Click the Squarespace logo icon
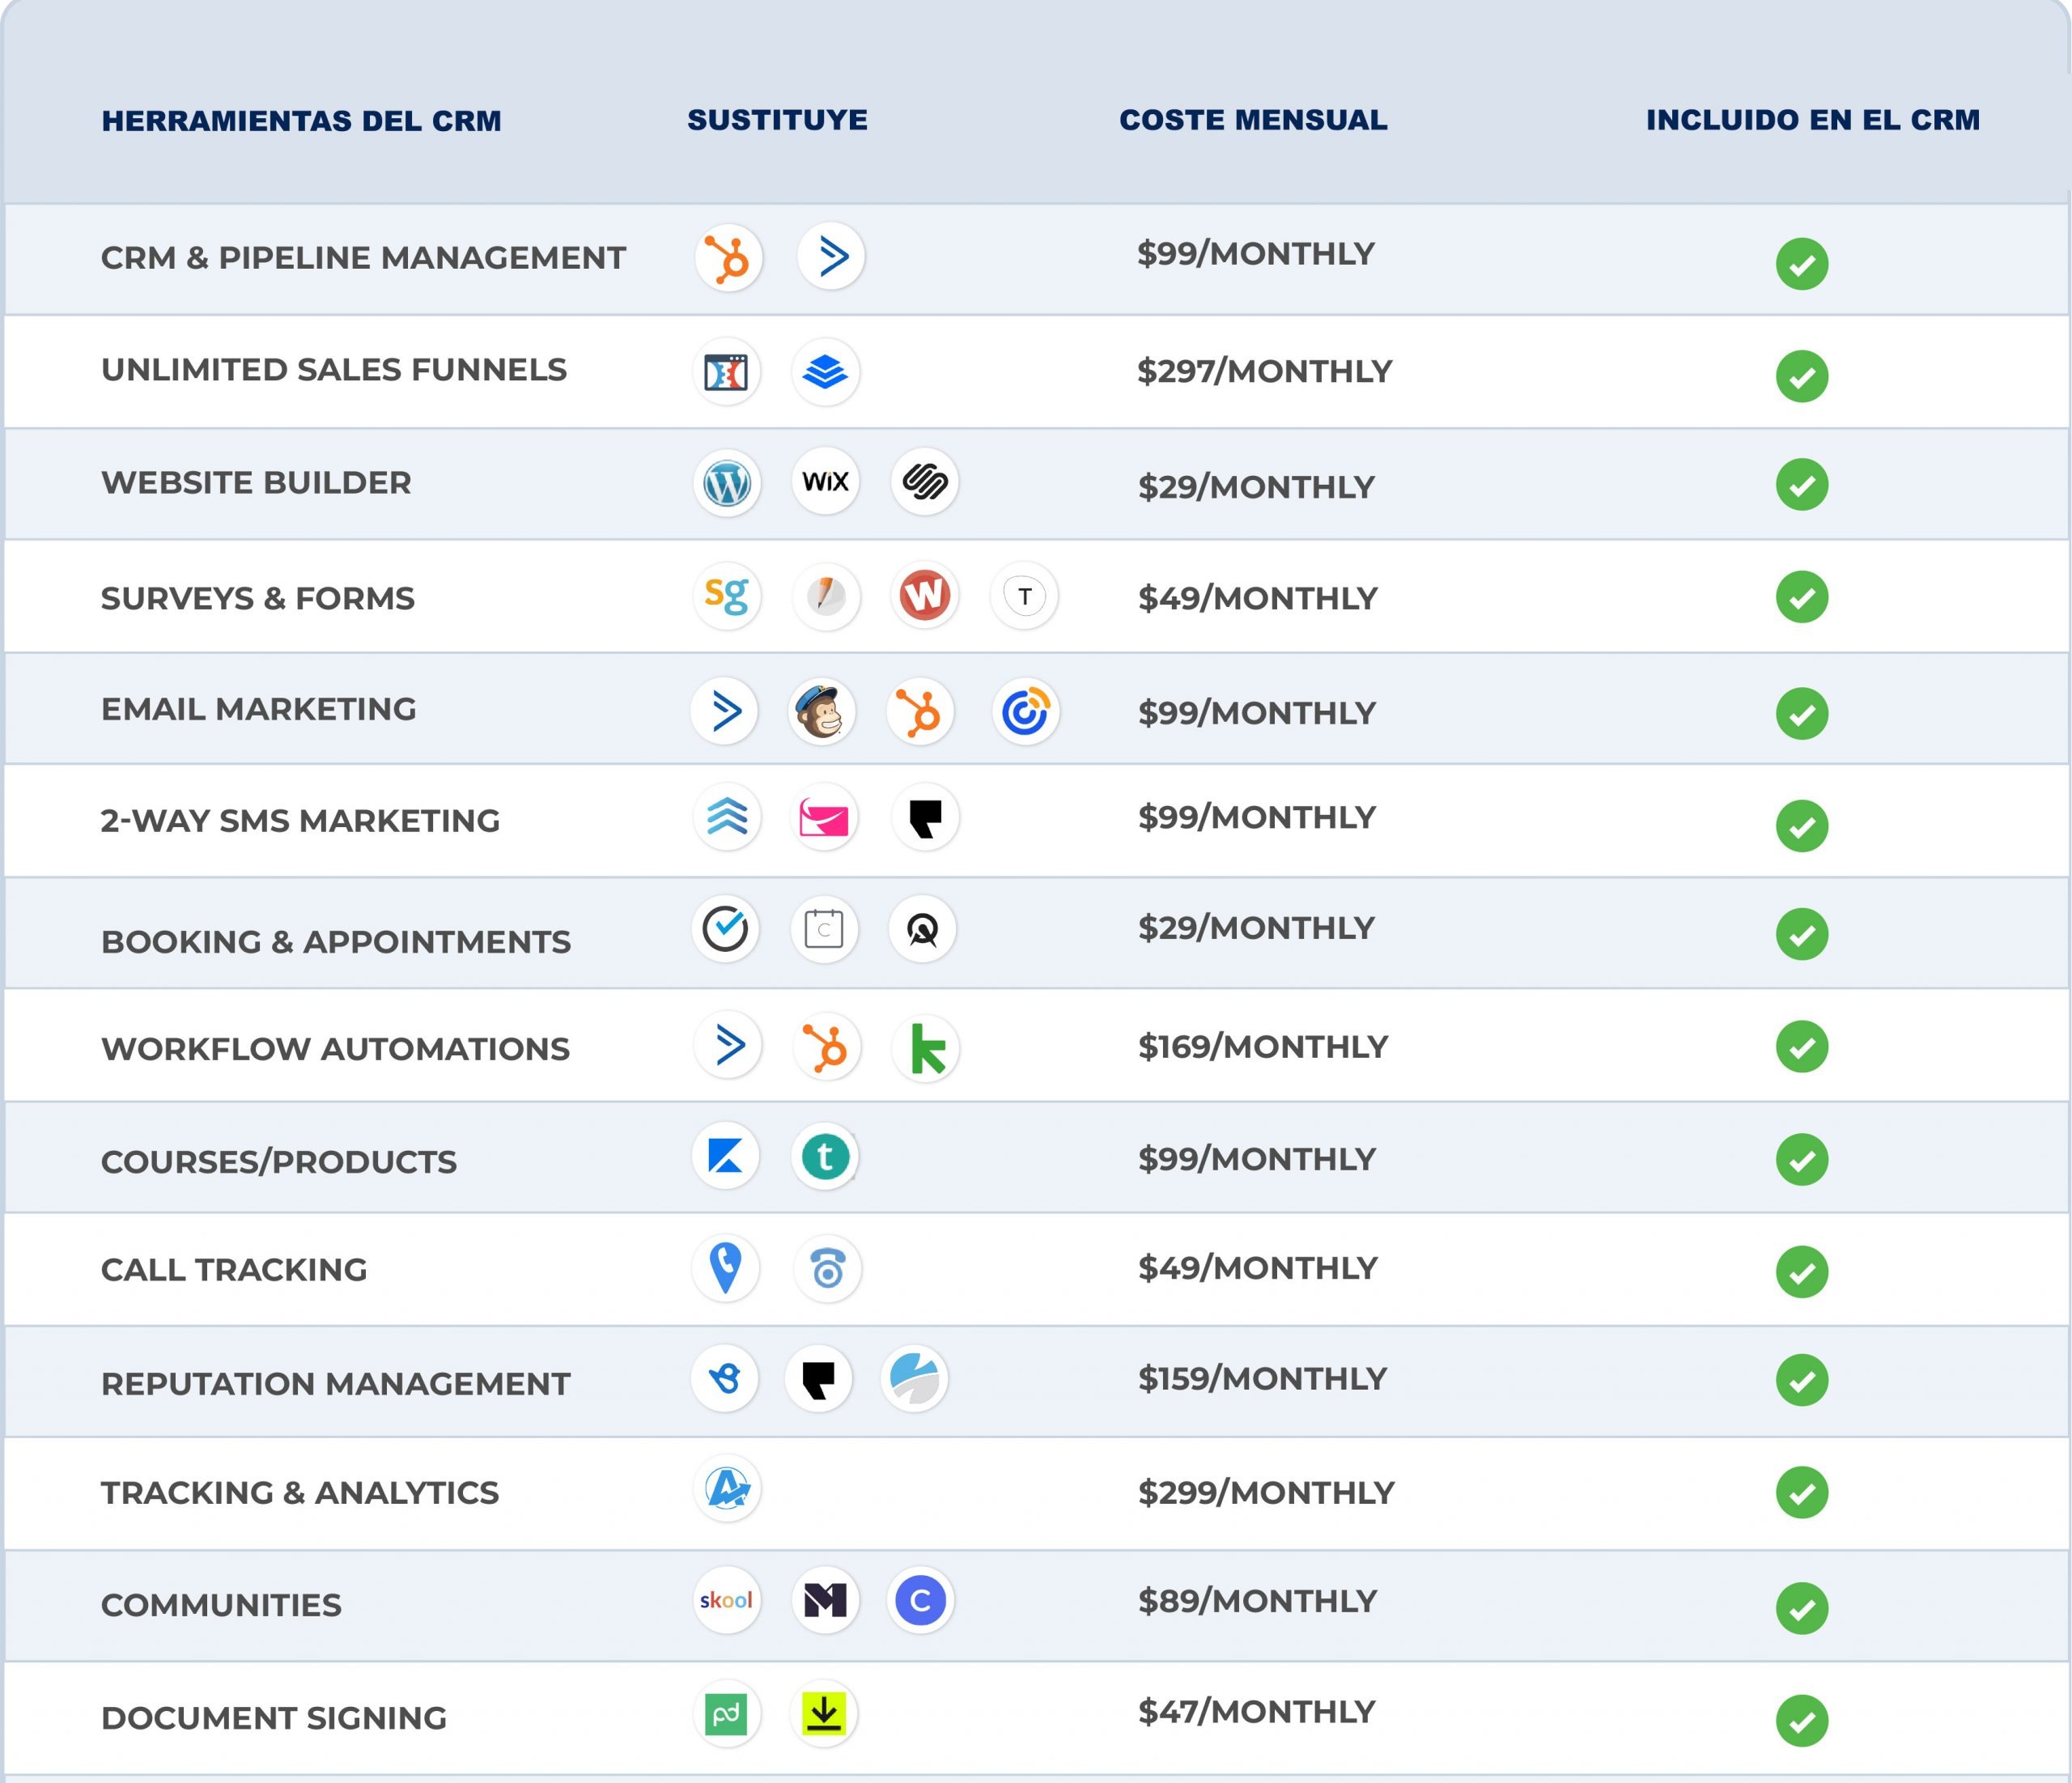Screen dimensions: 2072x1783 pos(924,482)
